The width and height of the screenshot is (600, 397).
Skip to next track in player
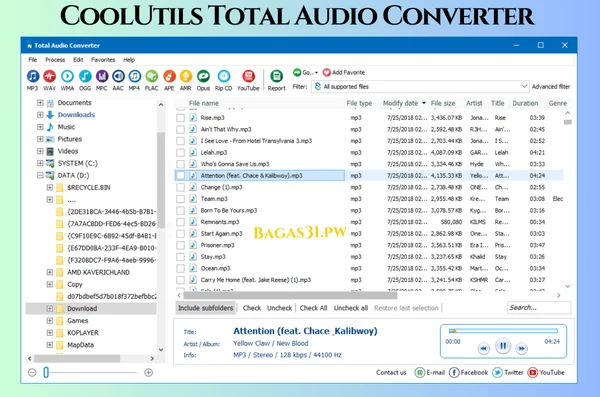pos(521,348)
